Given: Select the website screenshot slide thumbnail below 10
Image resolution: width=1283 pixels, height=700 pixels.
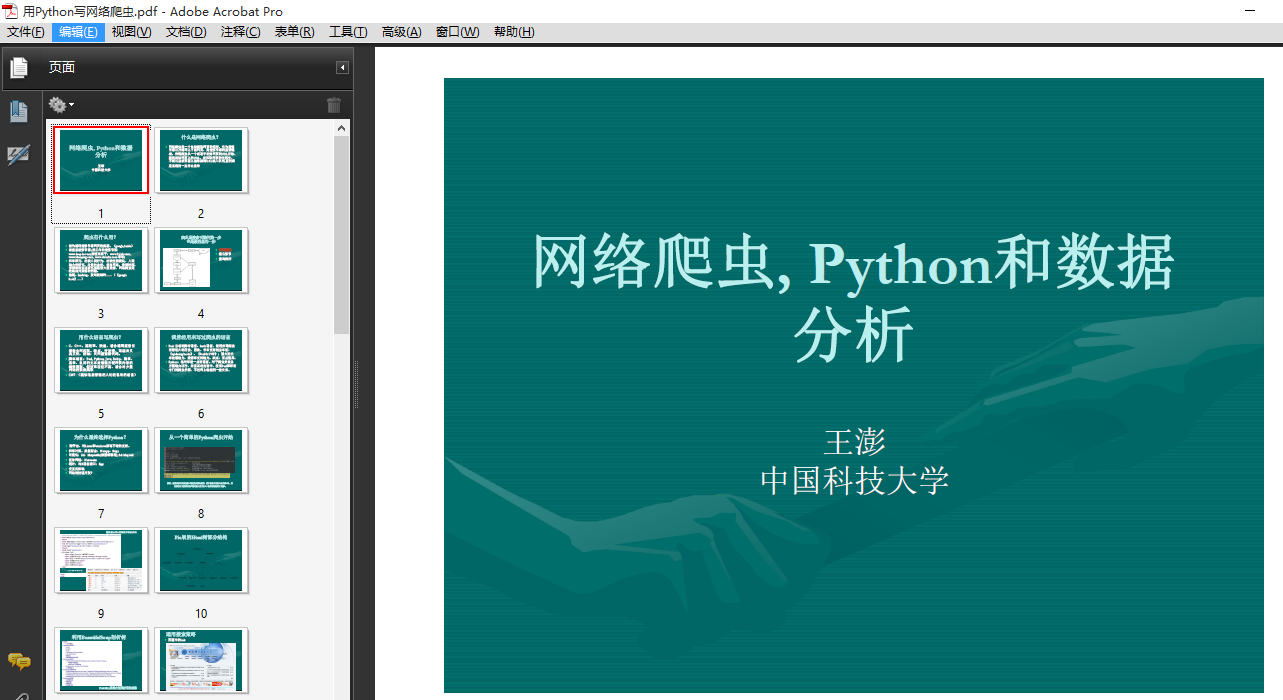Looking at the screenshot, I should pyautogui.click(x=201, y=660).
